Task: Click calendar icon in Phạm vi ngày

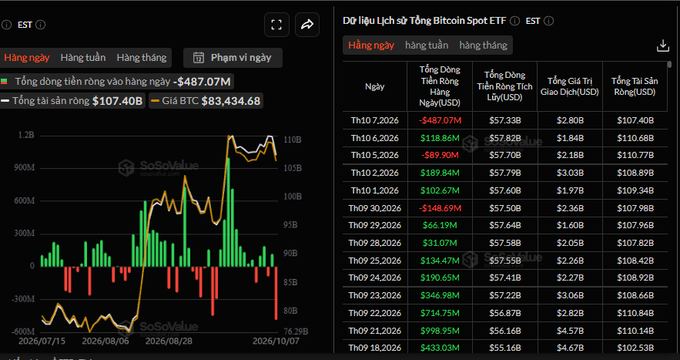Action: [198, 58]
